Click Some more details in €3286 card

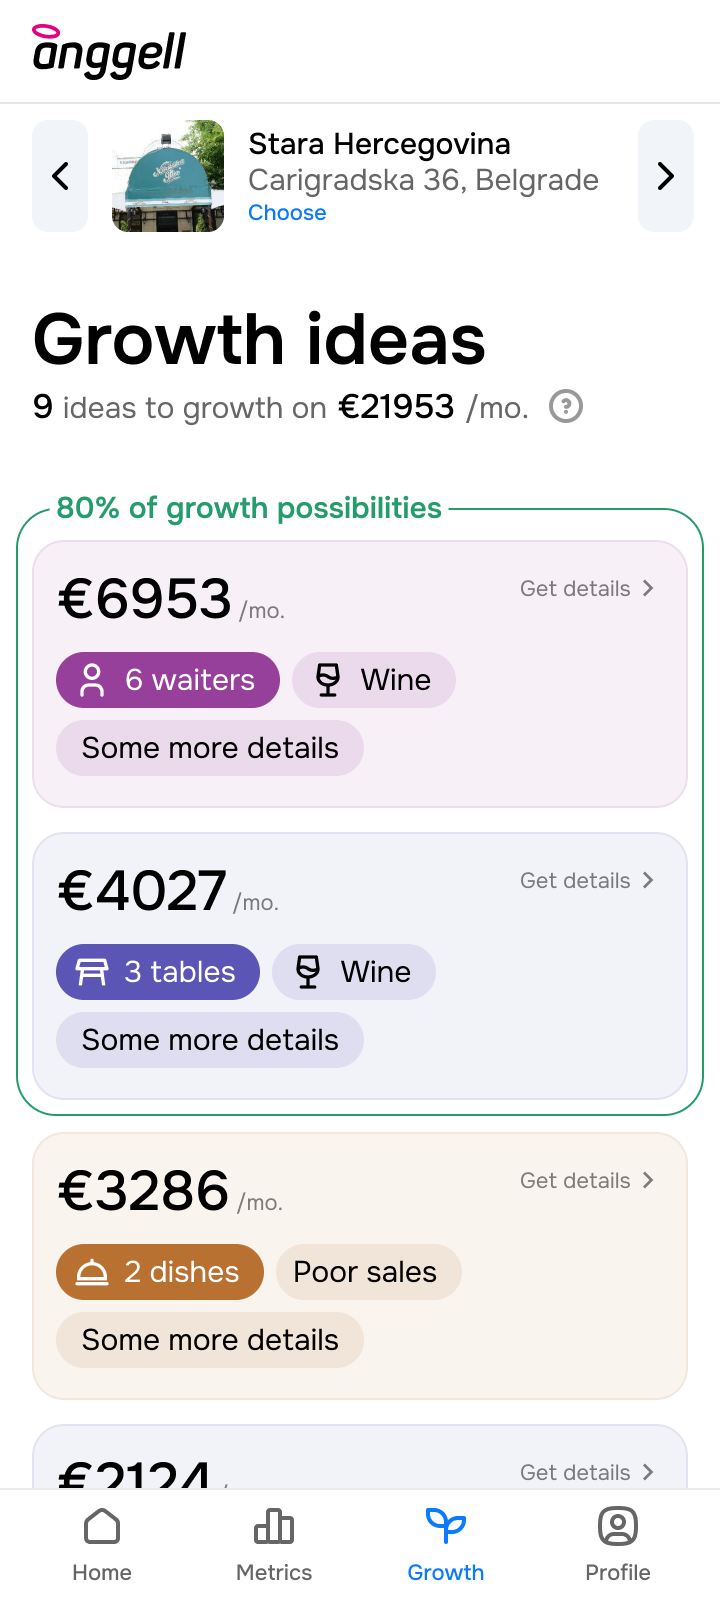pos(210,1340)
